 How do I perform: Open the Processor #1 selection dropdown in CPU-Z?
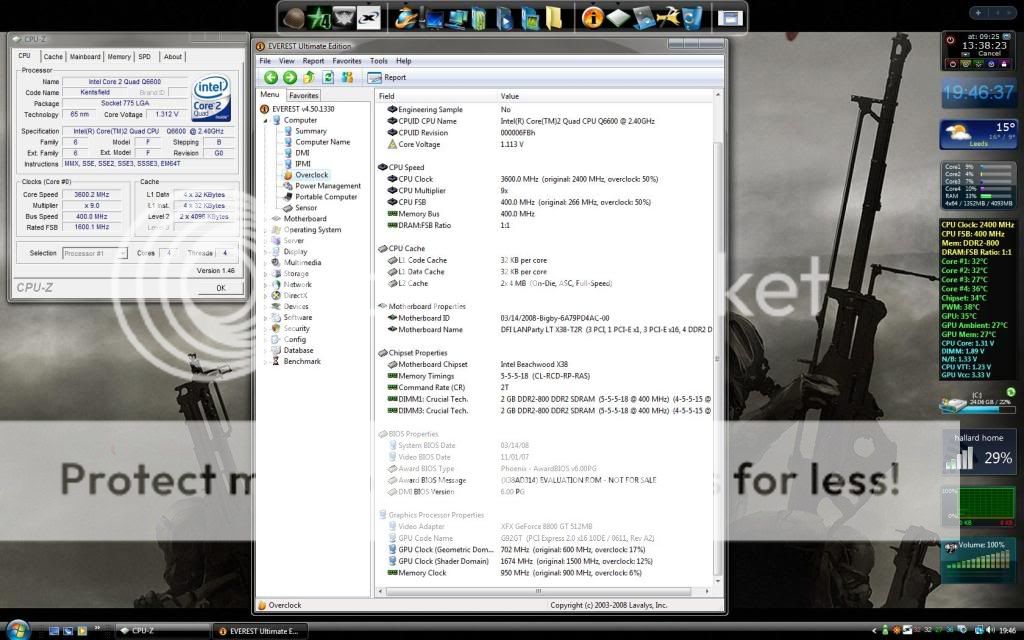pyautogui.click(x=95, y=253)
